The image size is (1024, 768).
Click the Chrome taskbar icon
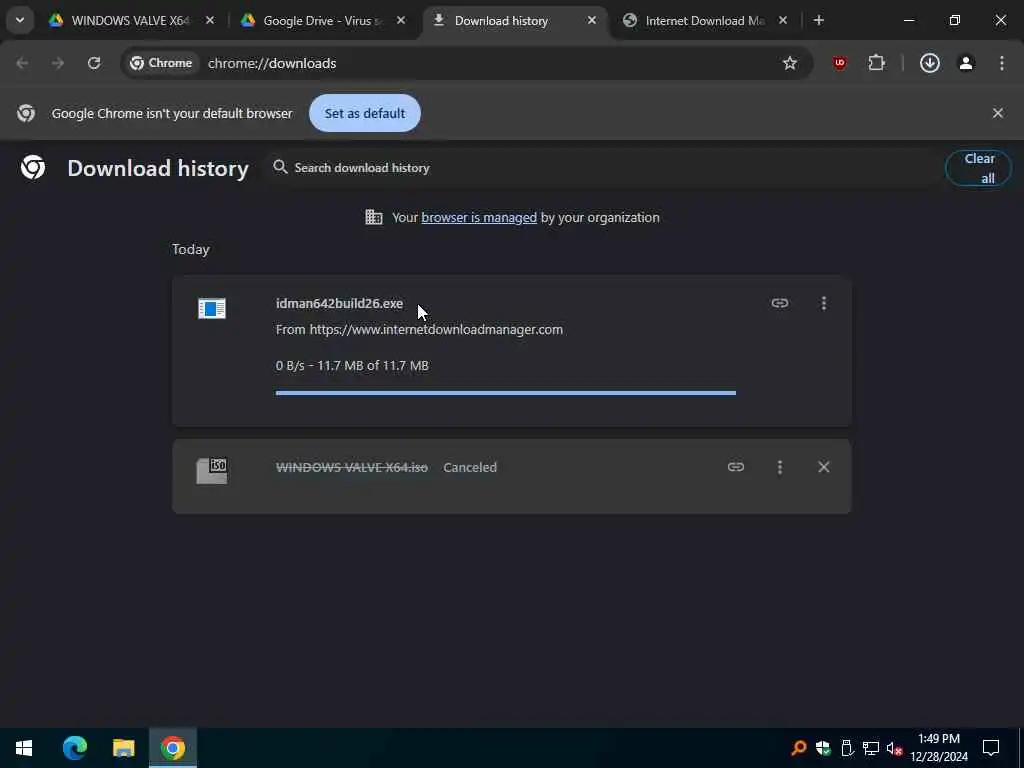pyautogui.click(x=172, y=748)
